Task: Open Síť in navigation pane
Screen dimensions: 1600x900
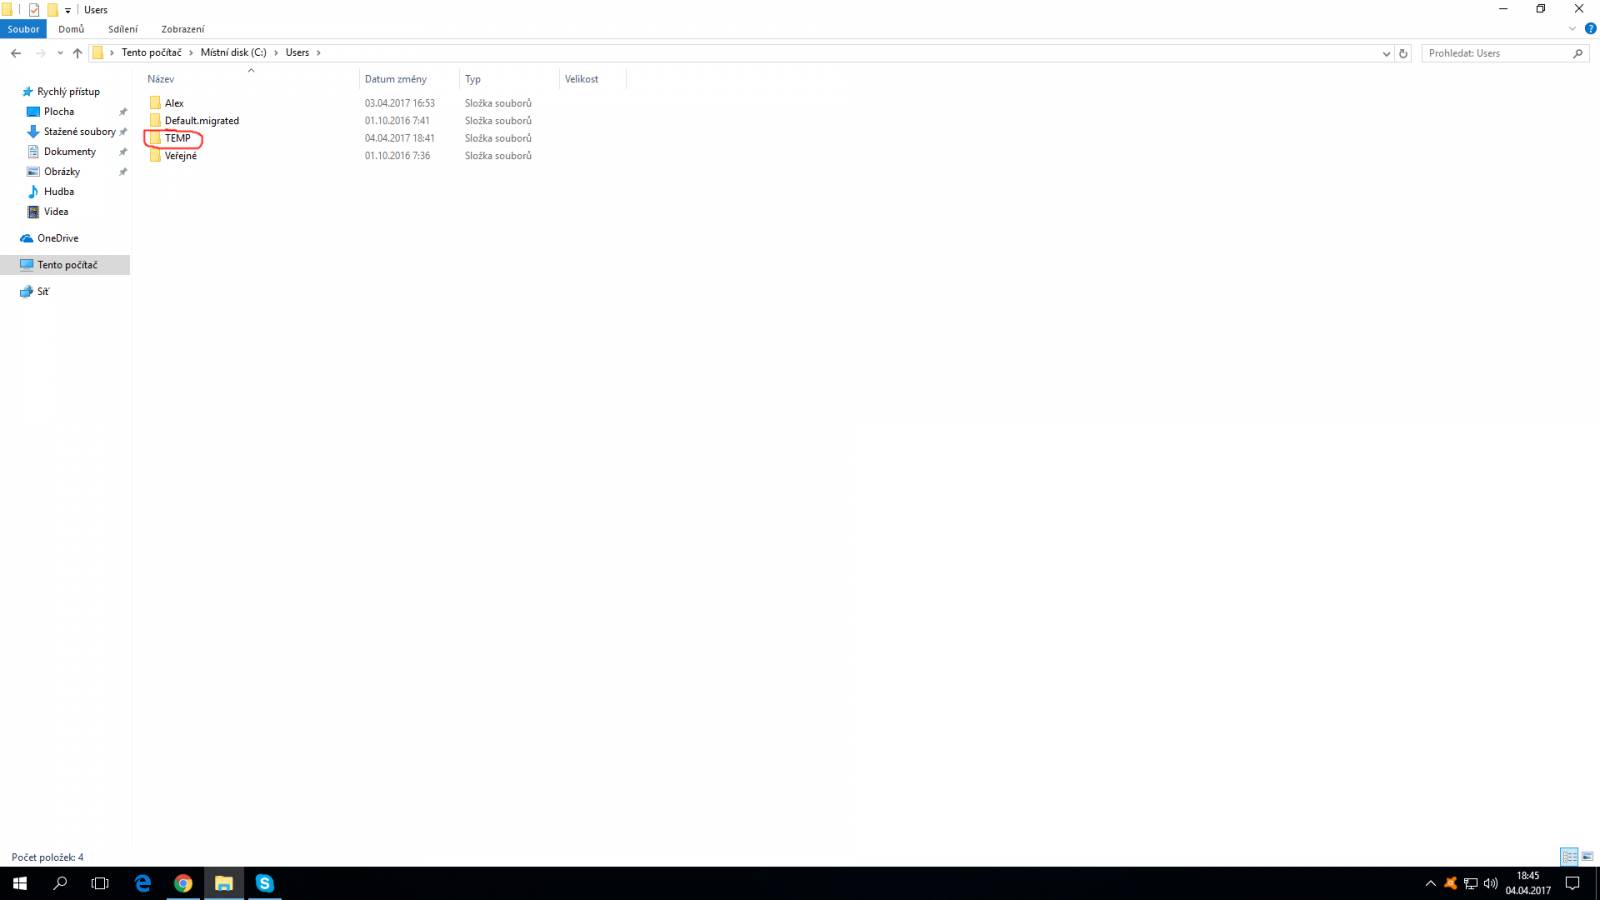Action: [x=42, y=291]
